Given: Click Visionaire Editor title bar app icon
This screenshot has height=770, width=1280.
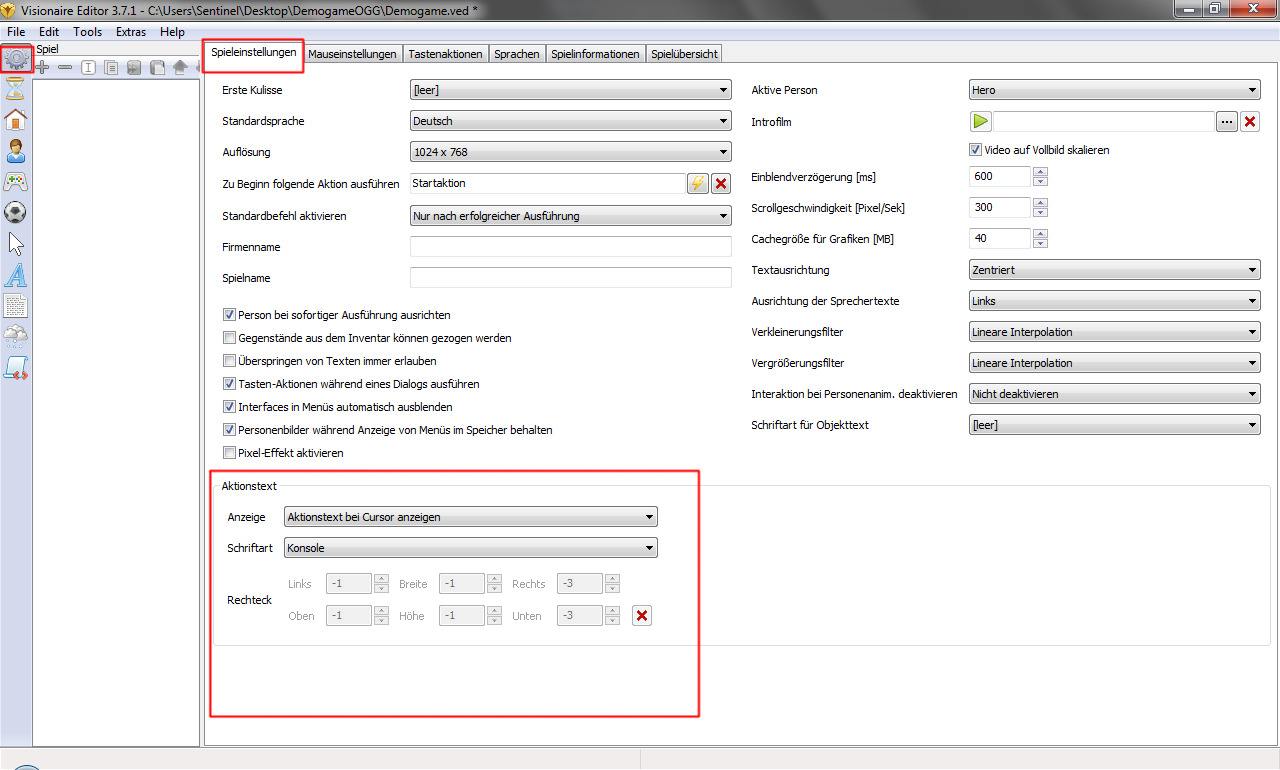Looking at the screenshot, I should click(9, 9).
